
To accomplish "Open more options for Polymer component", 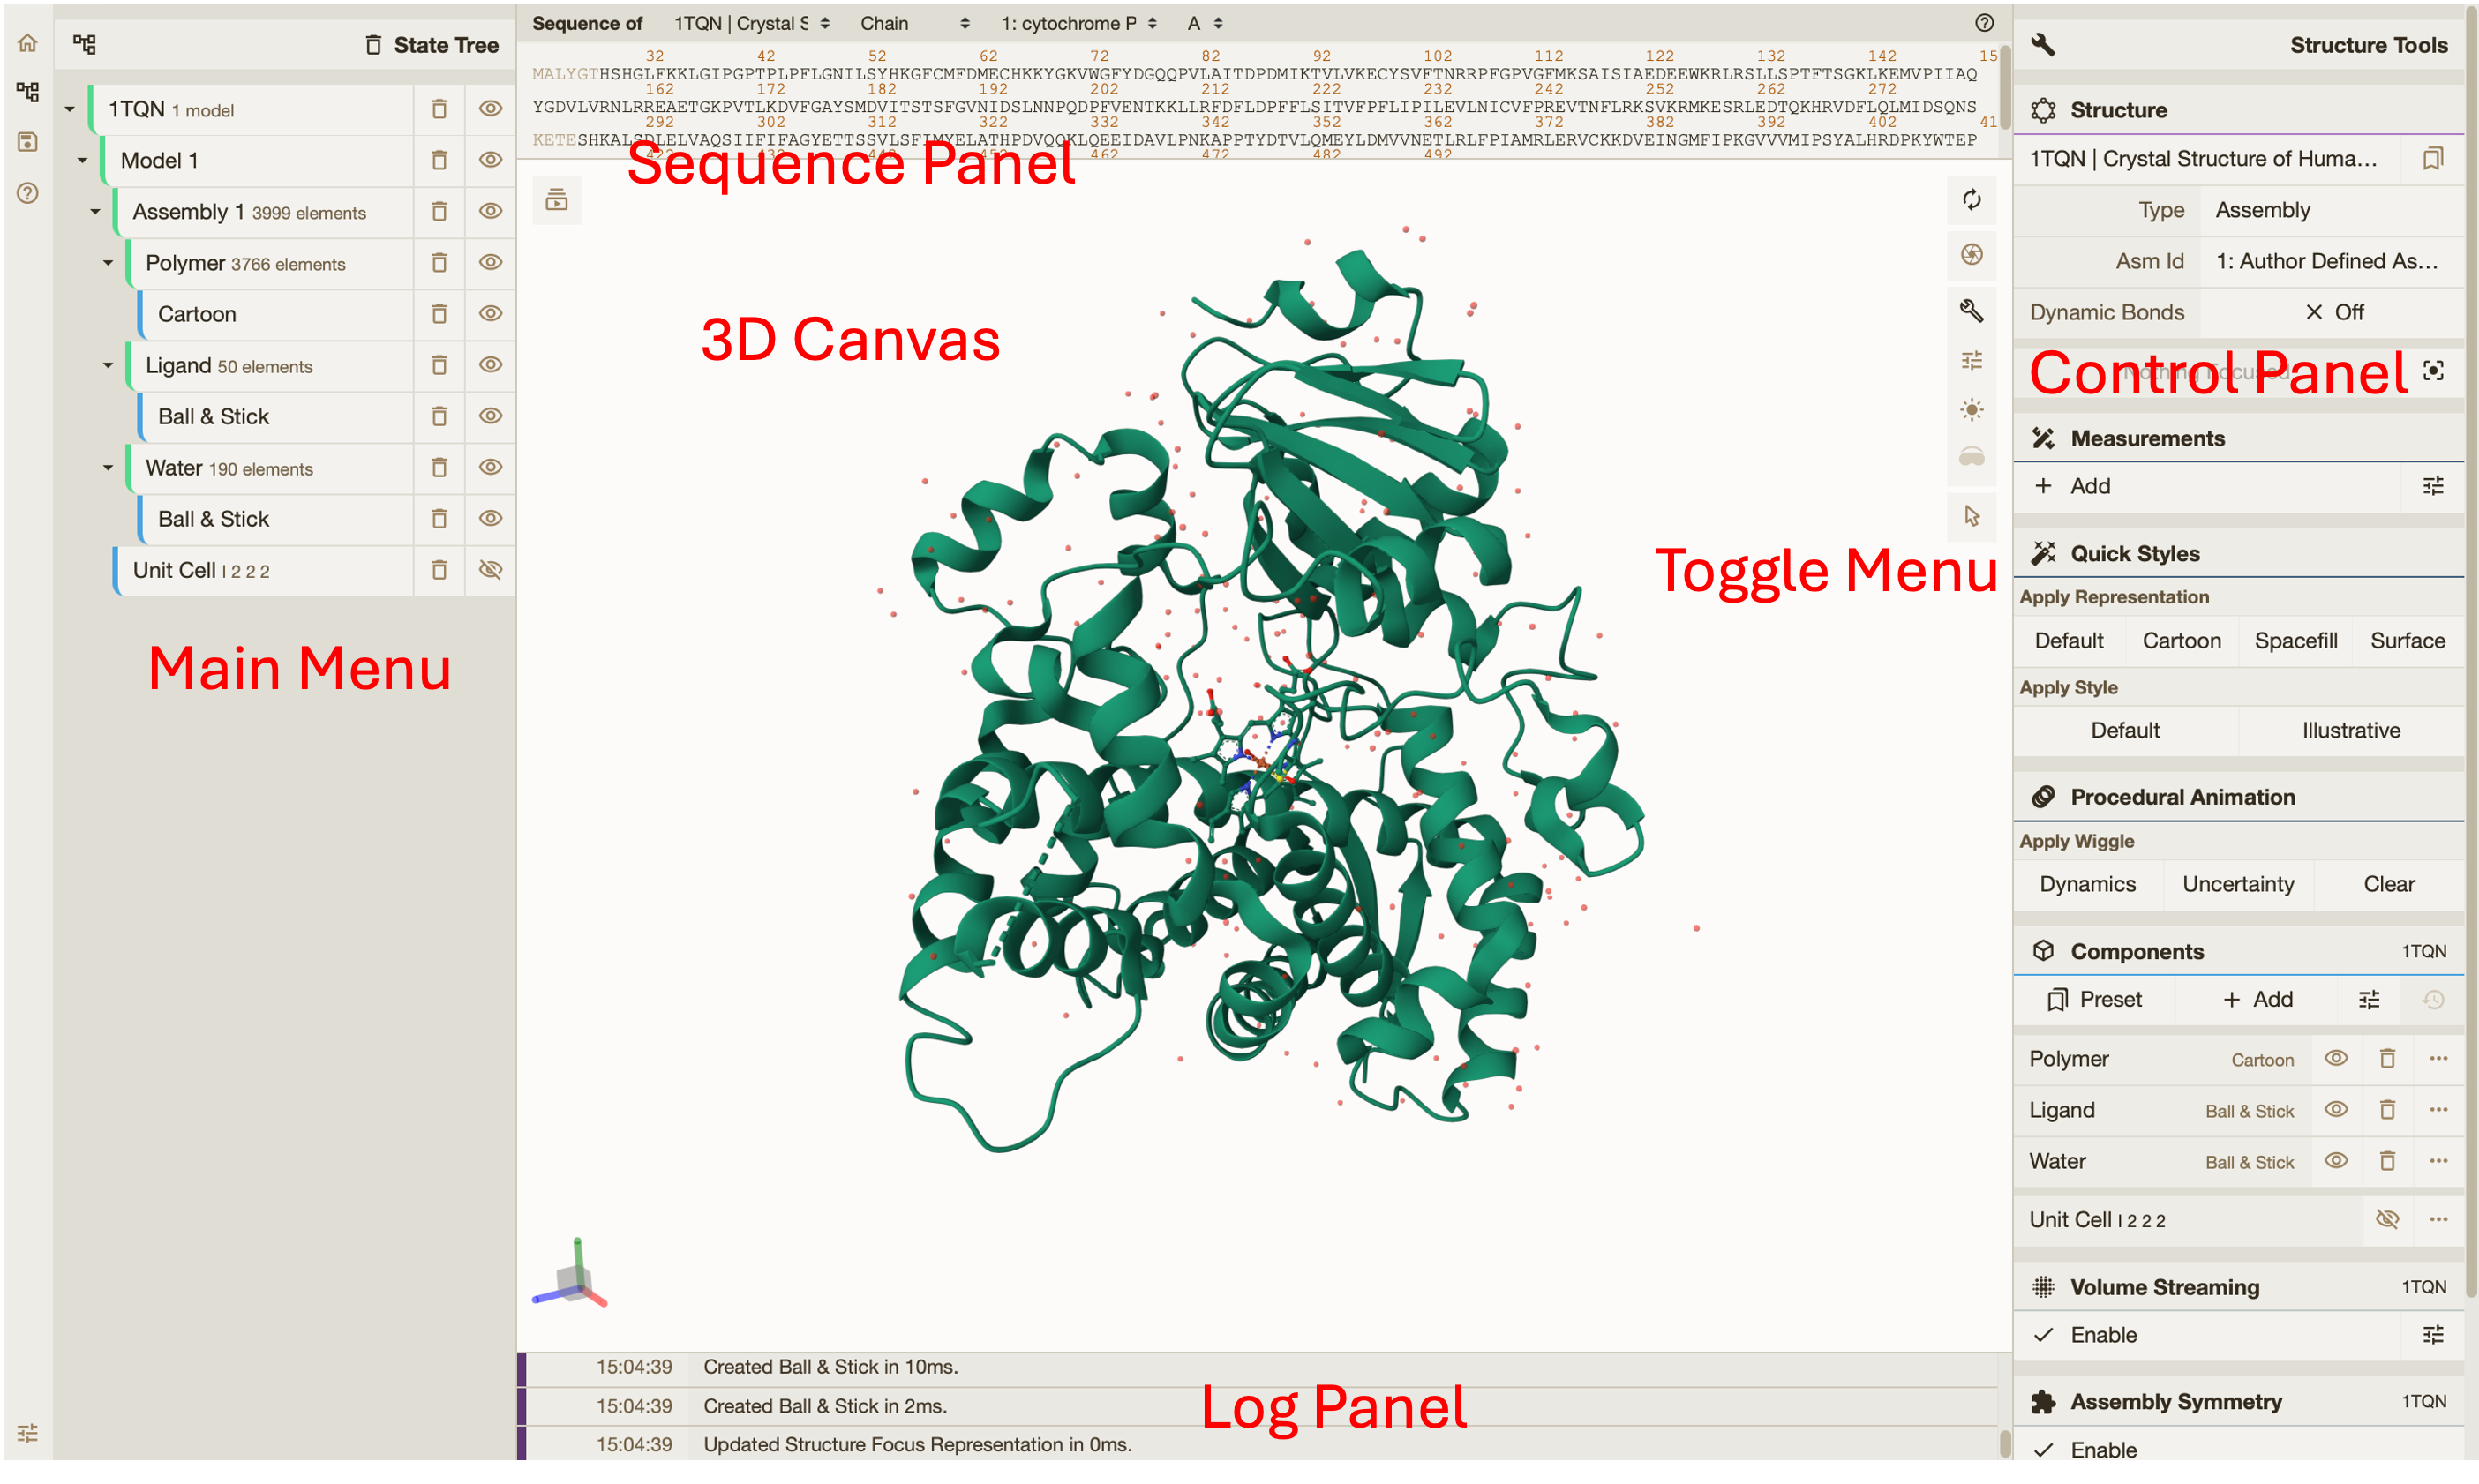I will 2438,1058.
